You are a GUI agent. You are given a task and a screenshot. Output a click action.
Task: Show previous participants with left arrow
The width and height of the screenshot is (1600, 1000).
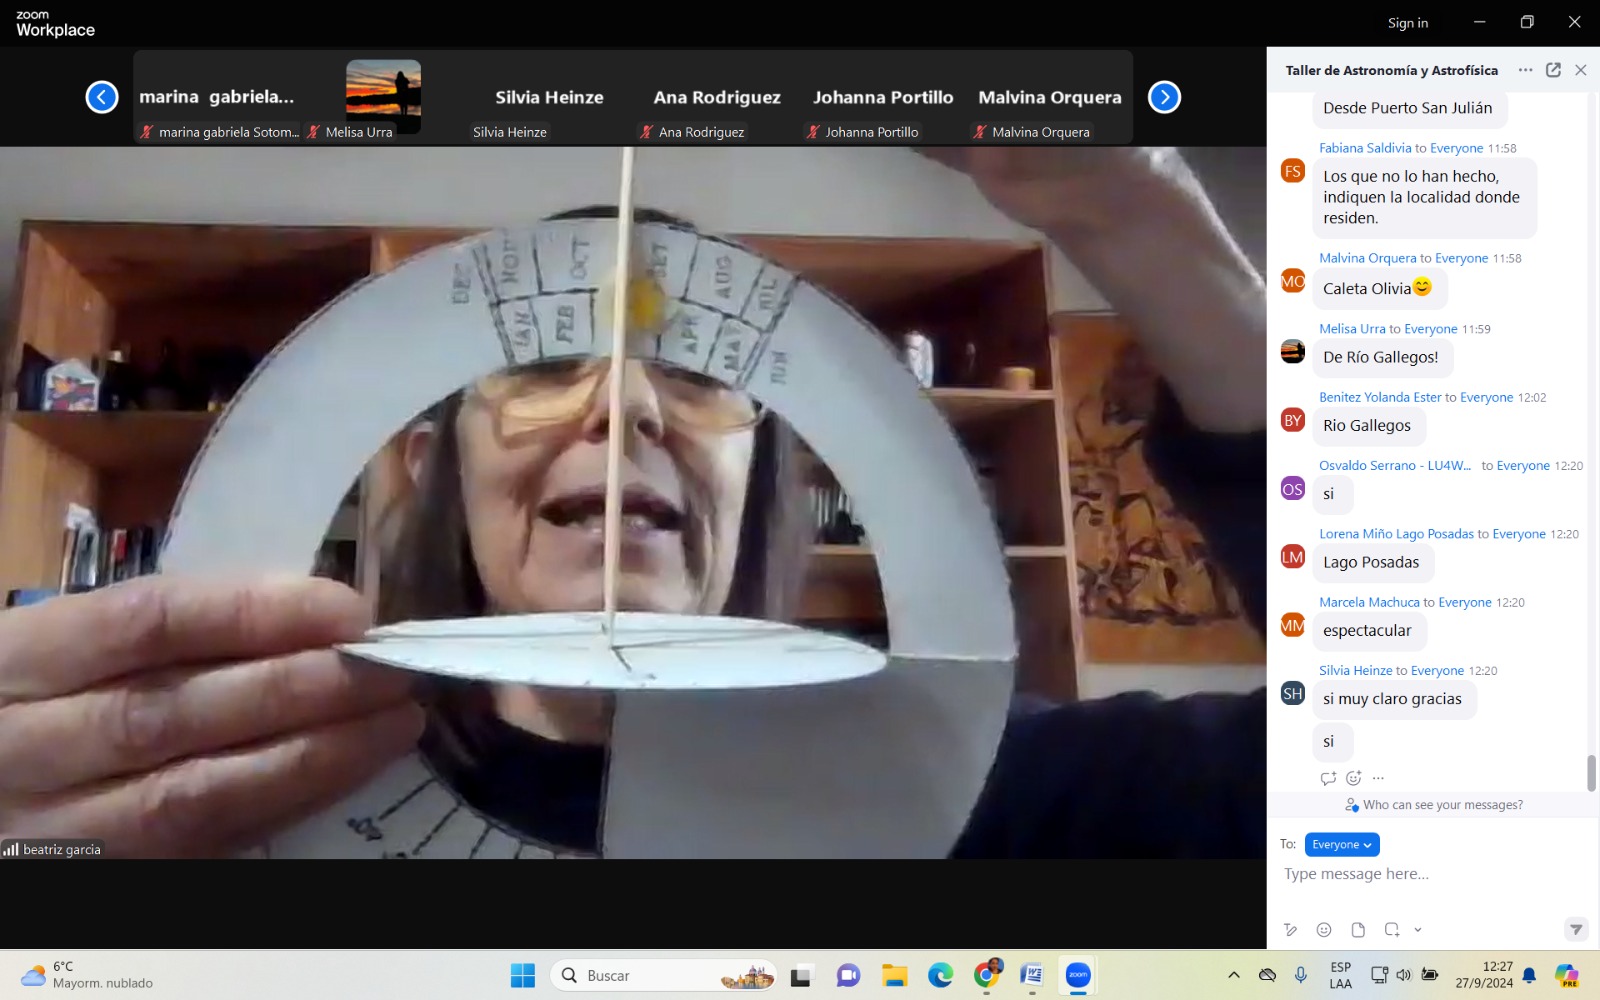point(102,97)
